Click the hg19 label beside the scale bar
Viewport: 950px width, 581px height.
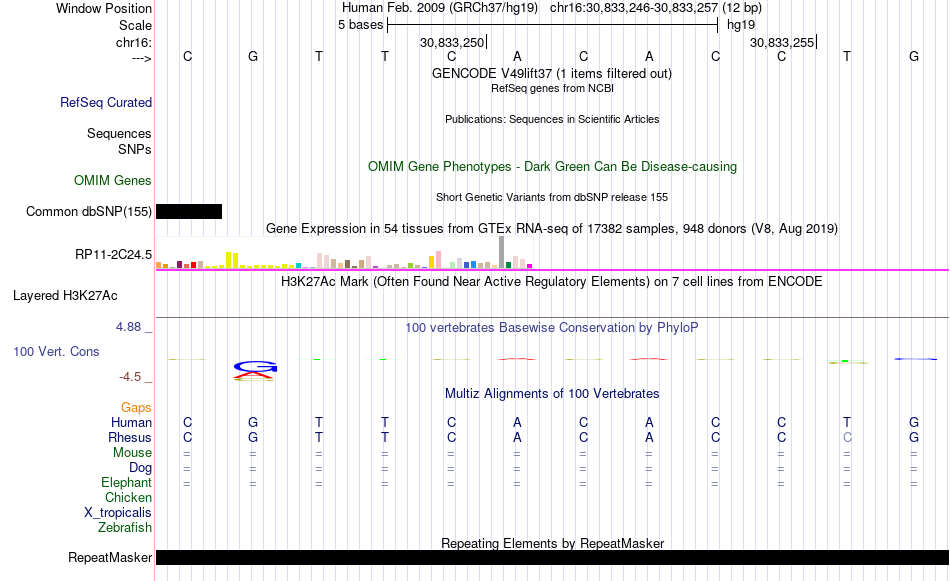pos(741,25)
